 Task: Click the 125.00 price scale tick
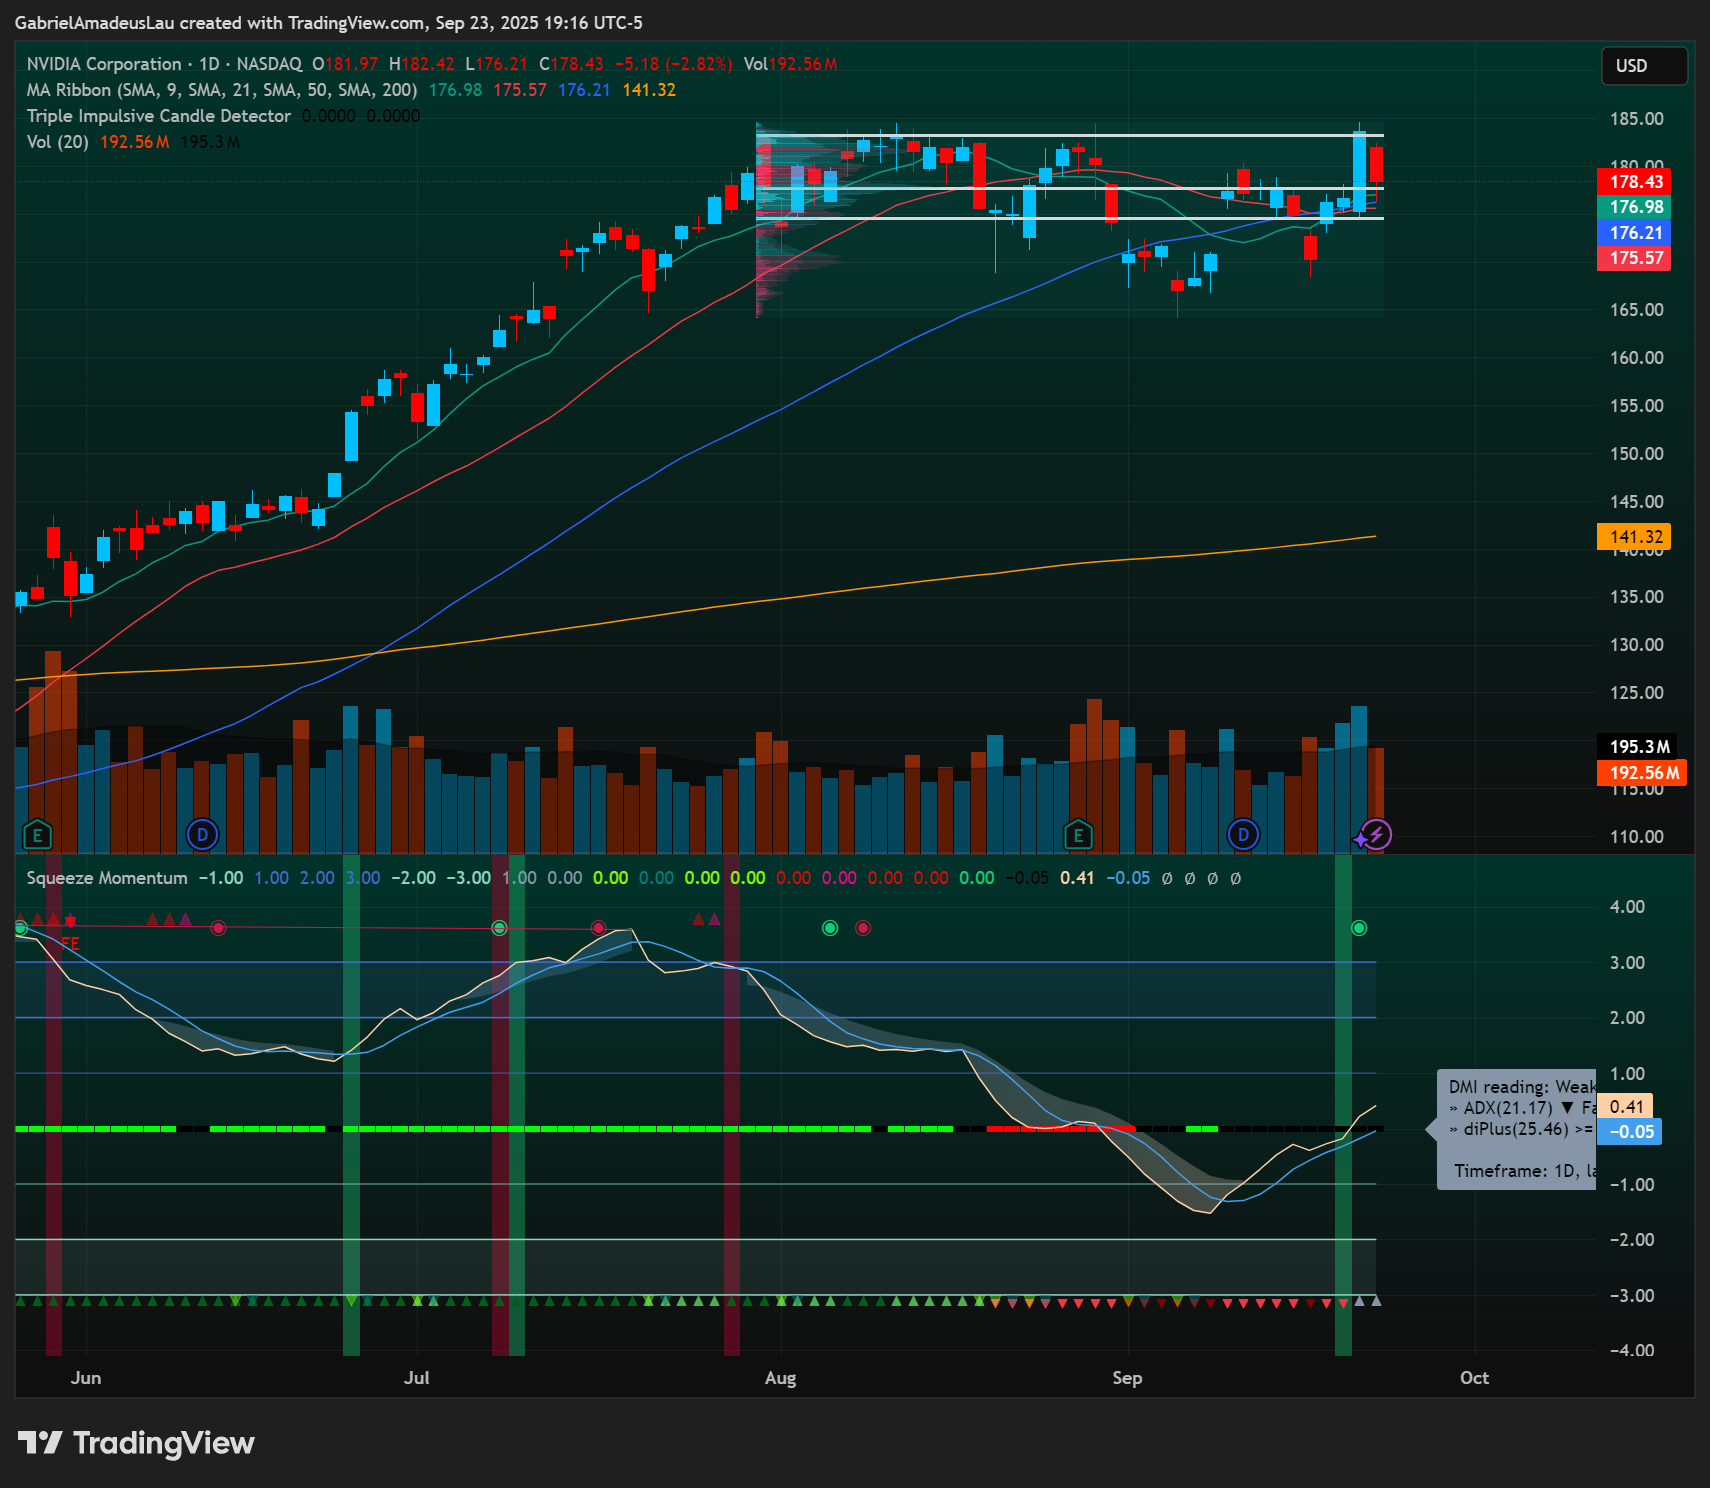[1637, 693]
